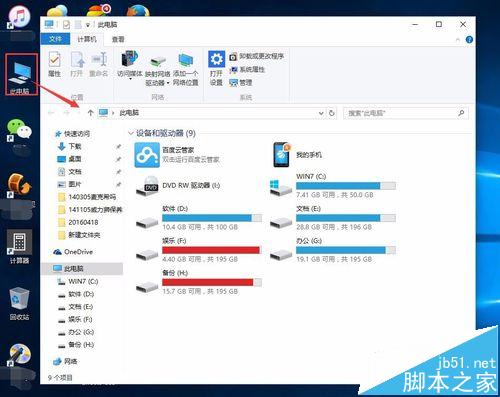Open 网络 in navigation pane
This screenshot has height=397, width=500.
pos(65,361)
